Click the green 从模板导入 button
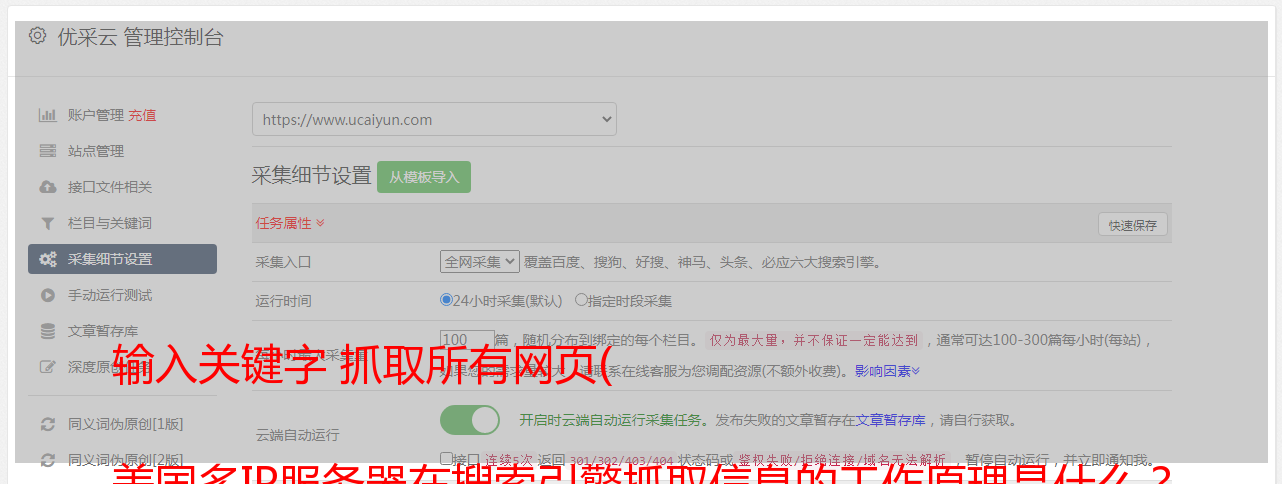 [424, 177]
